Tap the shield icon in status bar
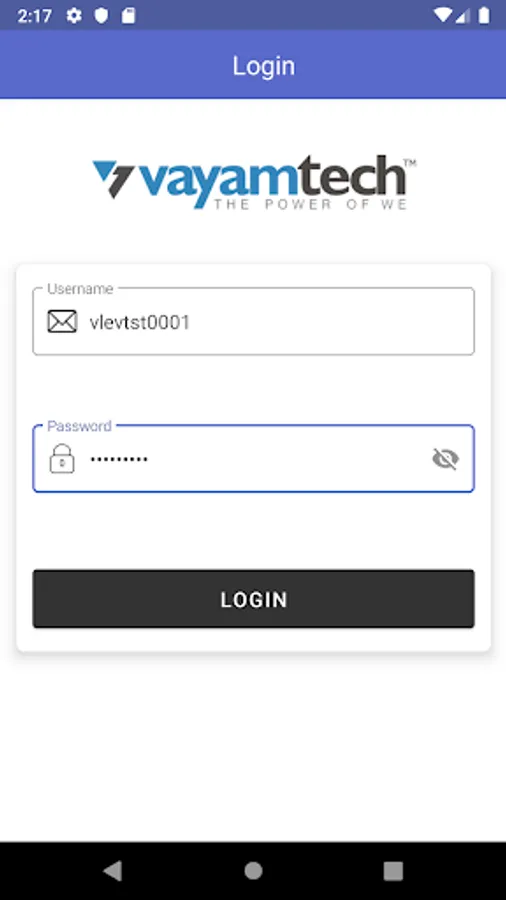This screenshot has width=506, height=900. point(102,15)
